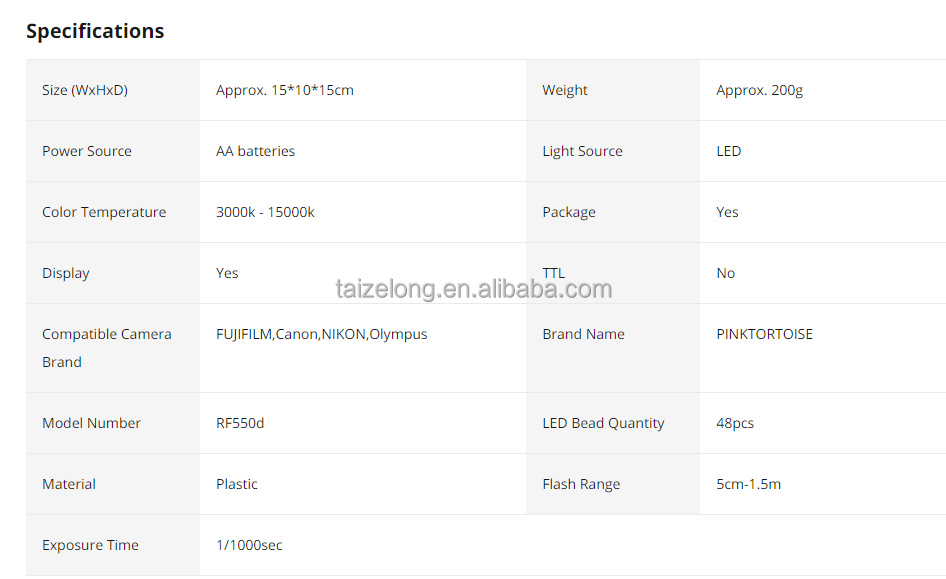This screenshot has width=946, height=579.
Task: Click the Approx. 15*10*15cm value
Action: 285,90
